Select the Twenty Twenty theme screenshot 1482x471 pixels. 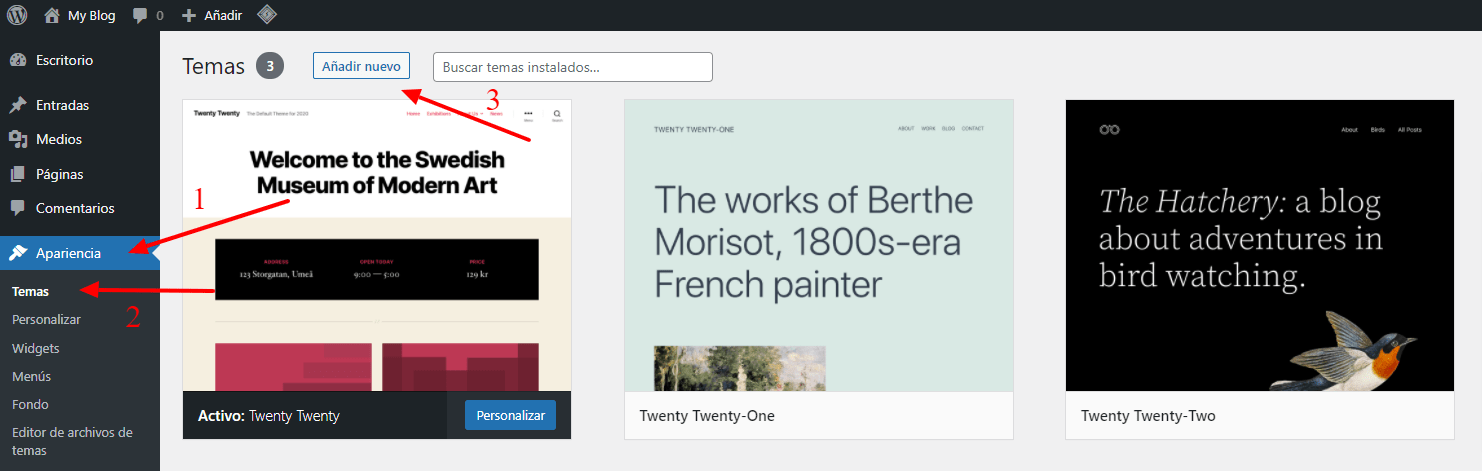point(377,245)
